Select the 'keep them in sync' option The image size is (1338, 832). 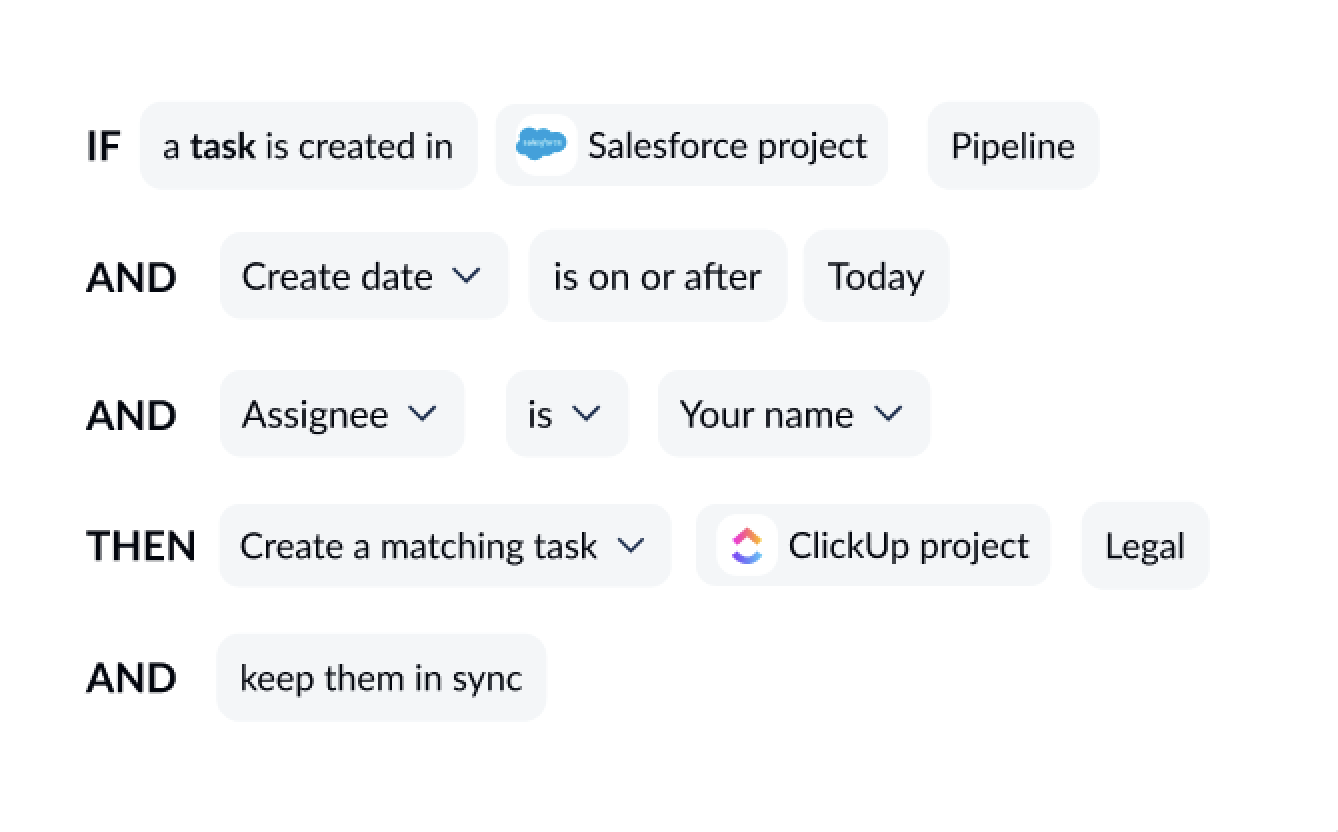tap(381, 678)
